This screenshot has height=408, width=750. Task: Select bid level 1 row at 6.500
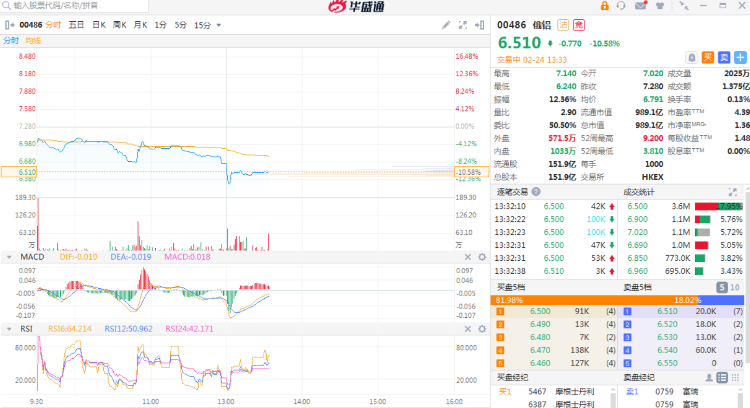coord(555,311)
